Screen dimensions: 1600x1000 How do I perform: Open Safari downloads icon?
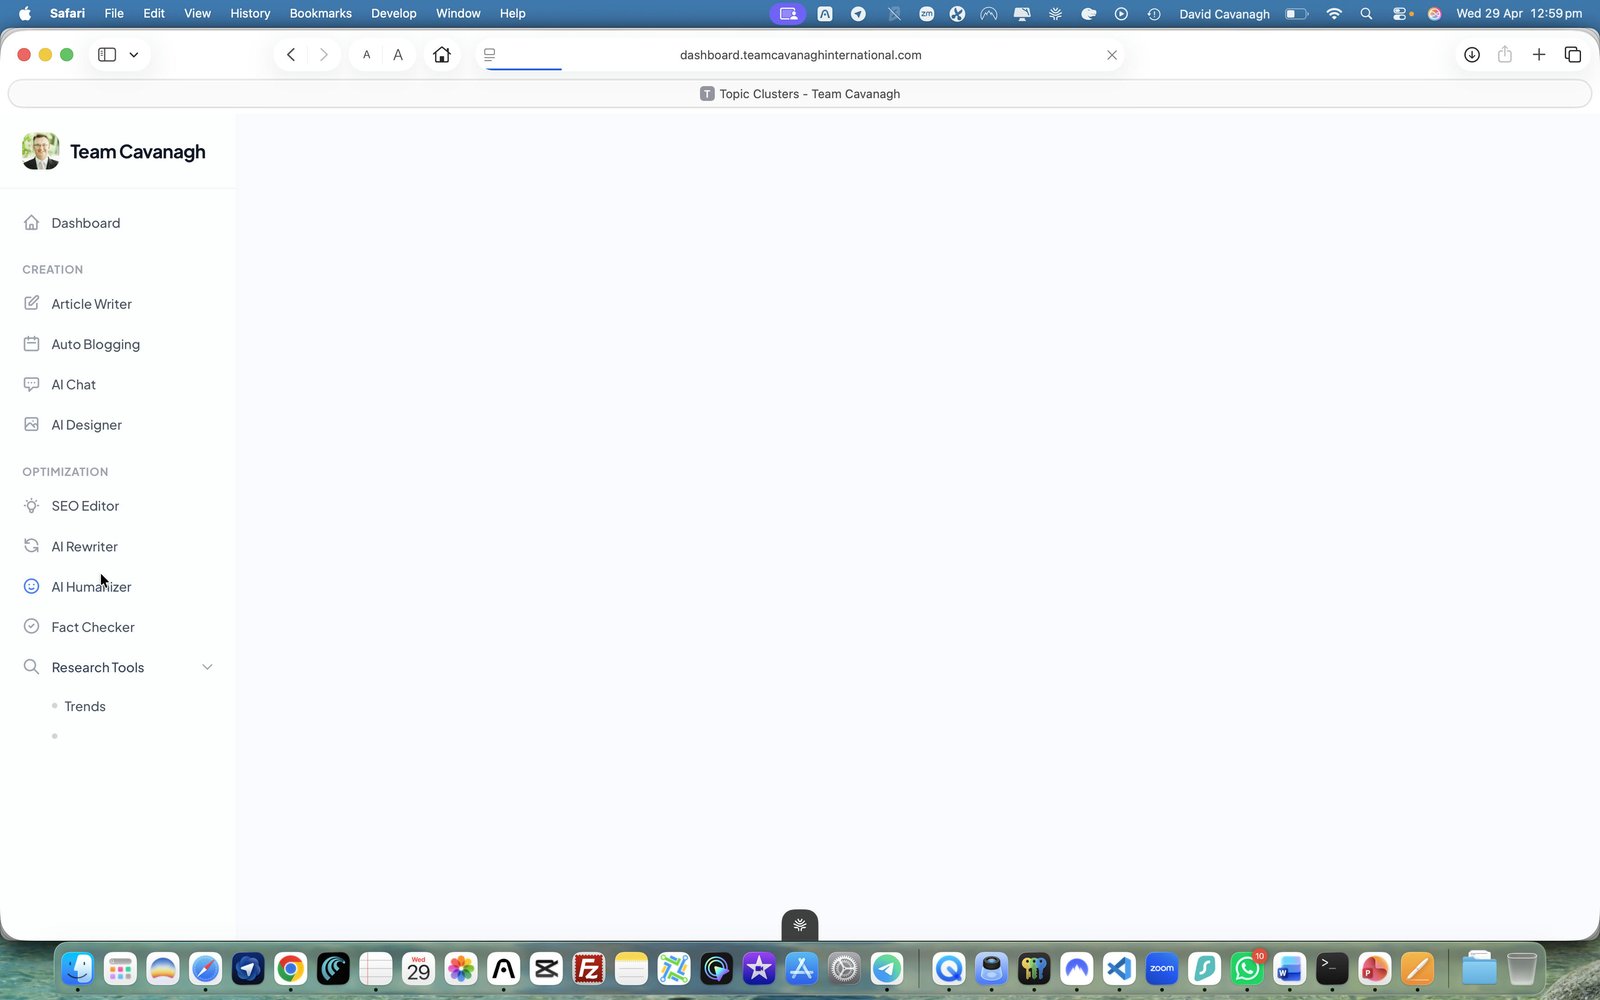point(1472,55)
